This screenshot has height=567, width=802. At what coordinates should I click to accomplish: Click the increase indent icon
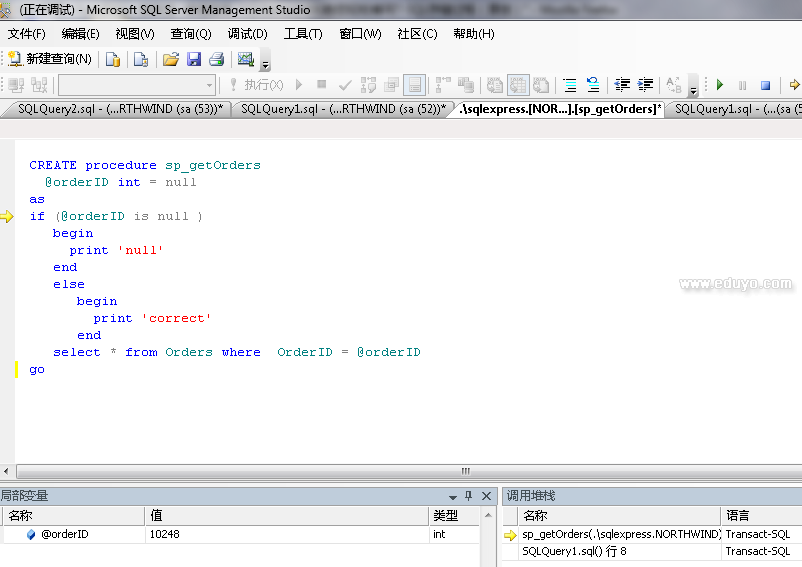click(646, 85)
